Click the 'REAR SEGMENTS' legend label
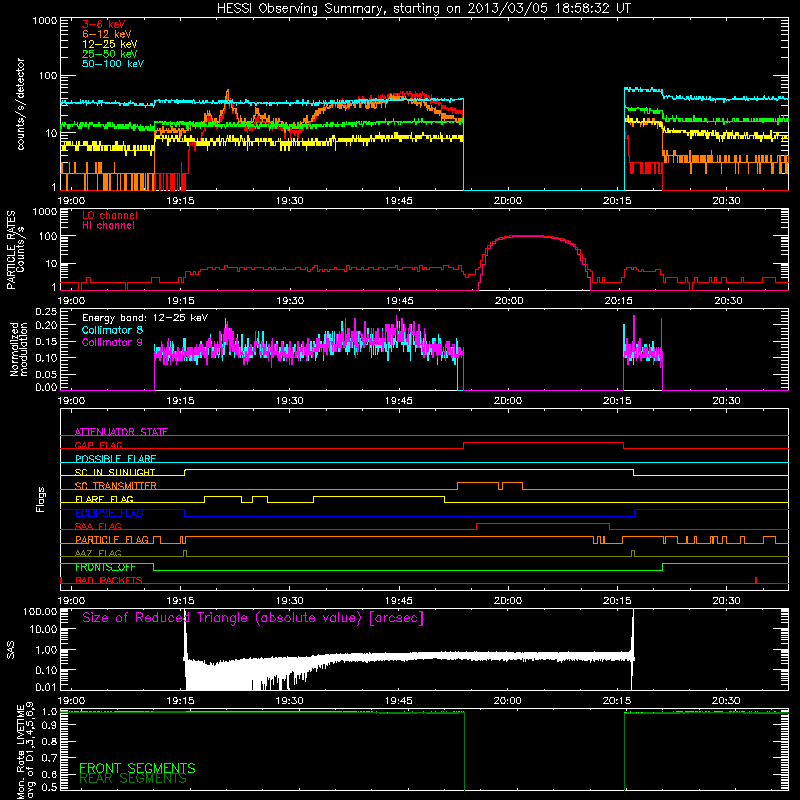This screenshot has width=800, height=800. tap(133, 779)
